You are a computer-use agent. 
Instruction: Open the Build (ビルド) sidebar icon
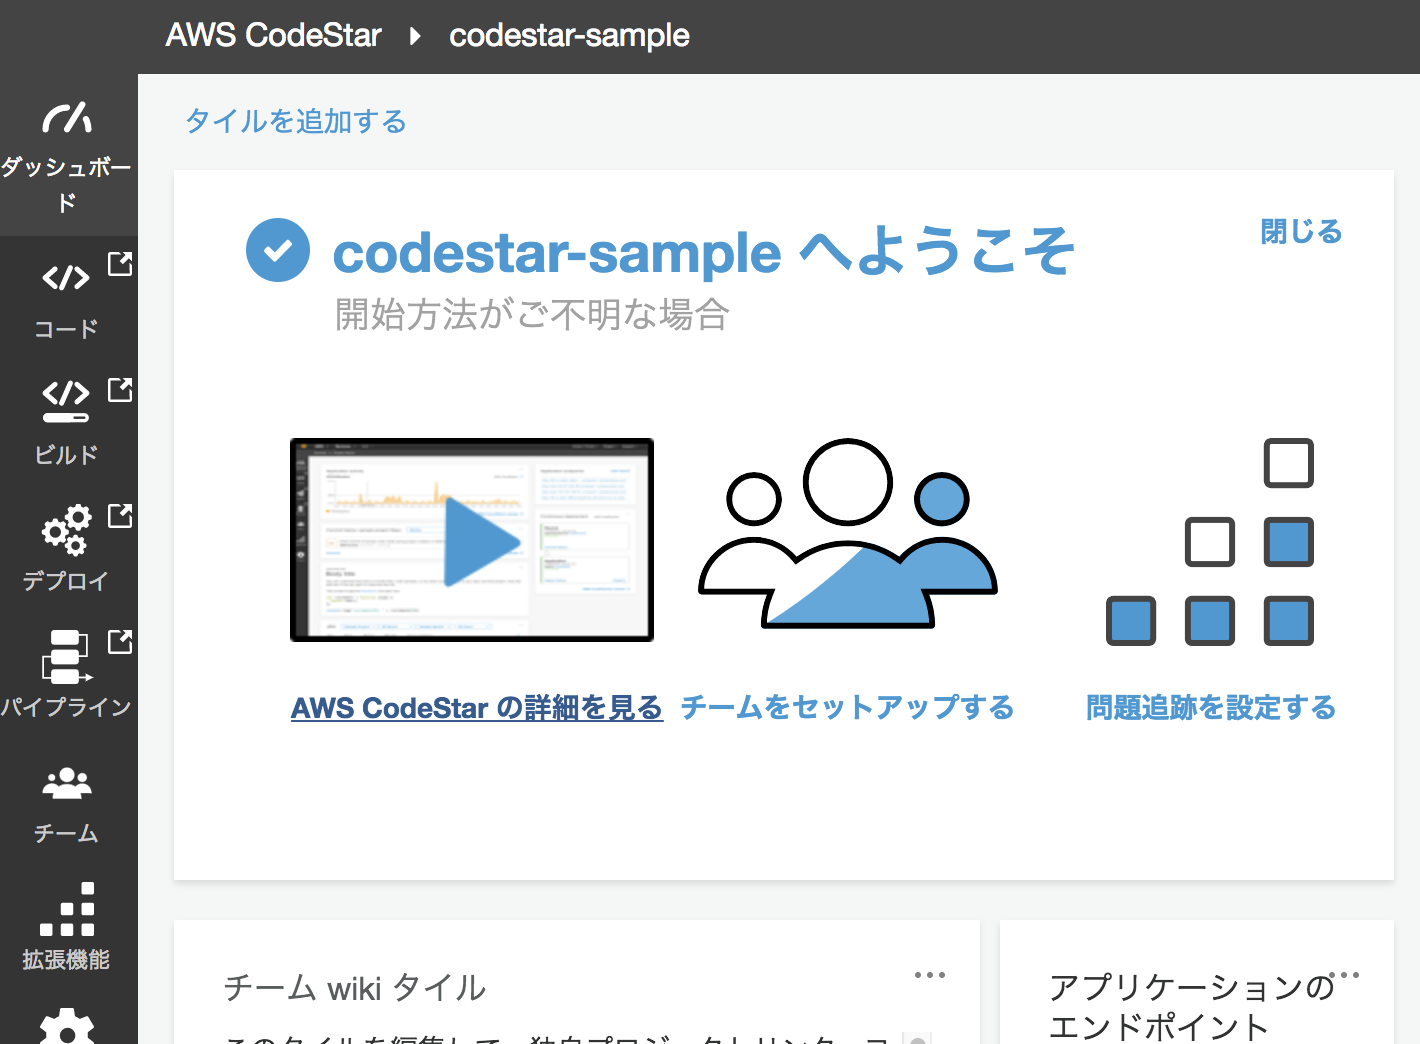pyautogui.click(x=66, y=401)
